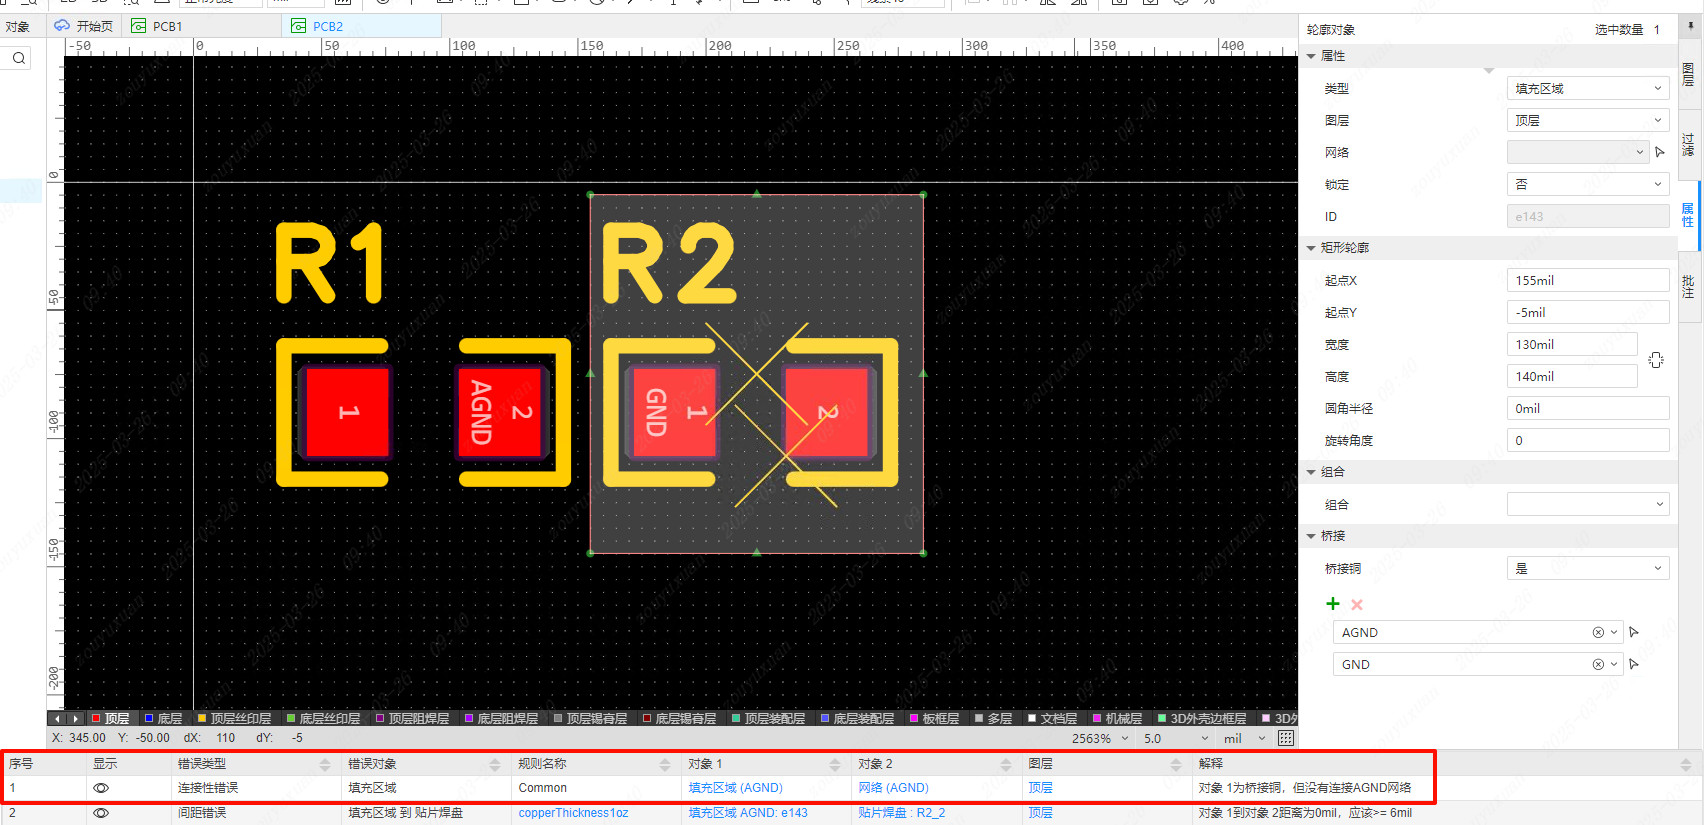1704x825 pixels.
Task: Click the search magnifier icon at left
Action: coord(19,59)
